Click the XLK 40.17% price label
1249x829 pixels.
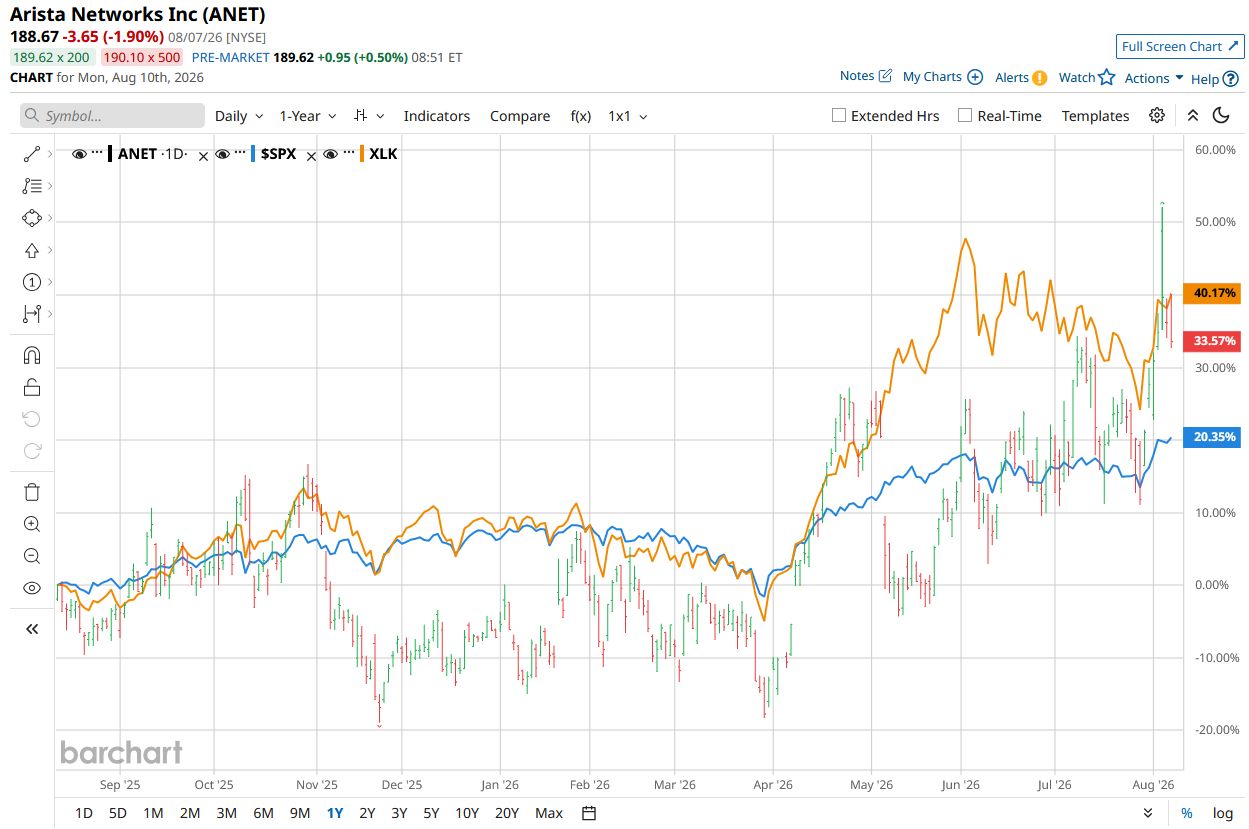[1211, 294]
